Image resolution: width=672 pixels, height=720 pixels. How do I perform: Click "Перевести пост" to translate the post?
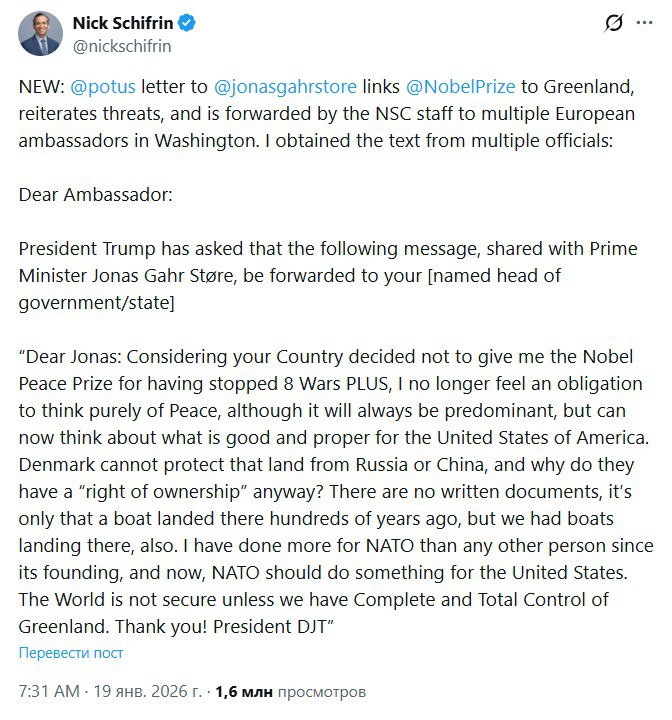(71, 653)
